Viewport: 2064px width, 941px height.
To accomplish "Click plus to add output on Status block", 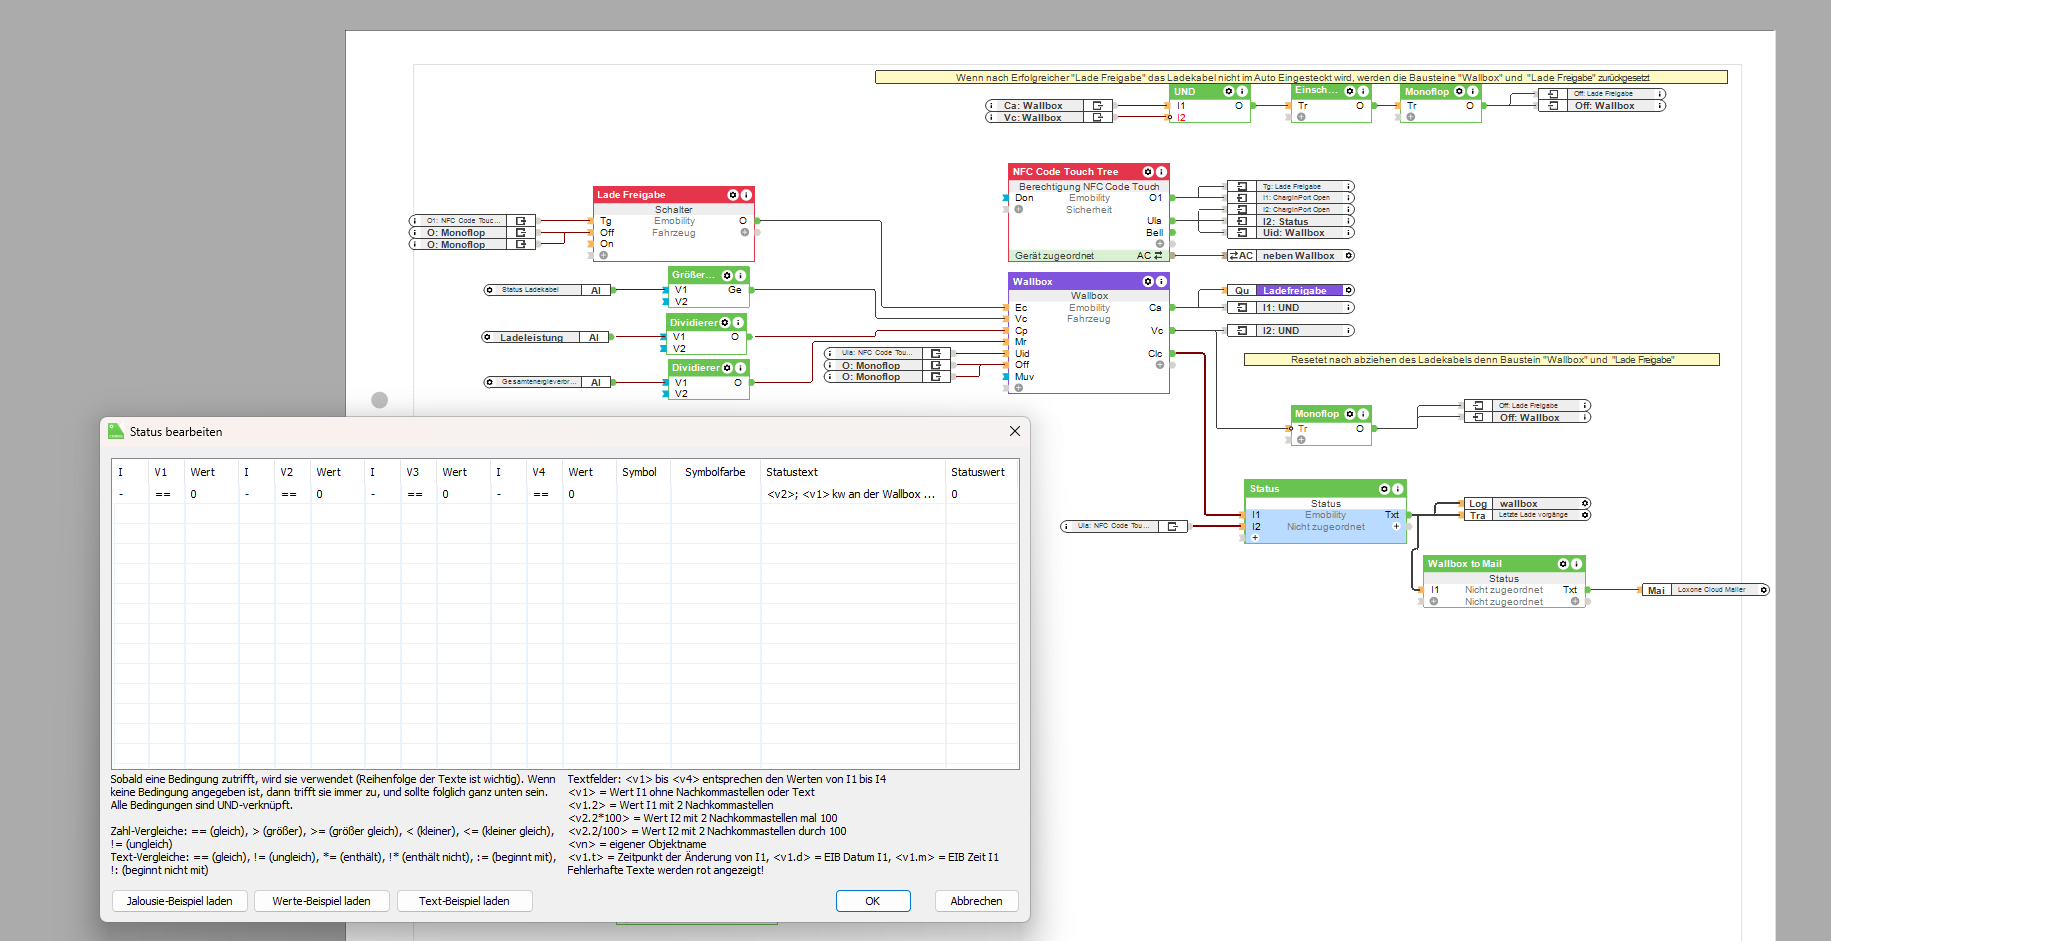I will tap(1396, 527).
